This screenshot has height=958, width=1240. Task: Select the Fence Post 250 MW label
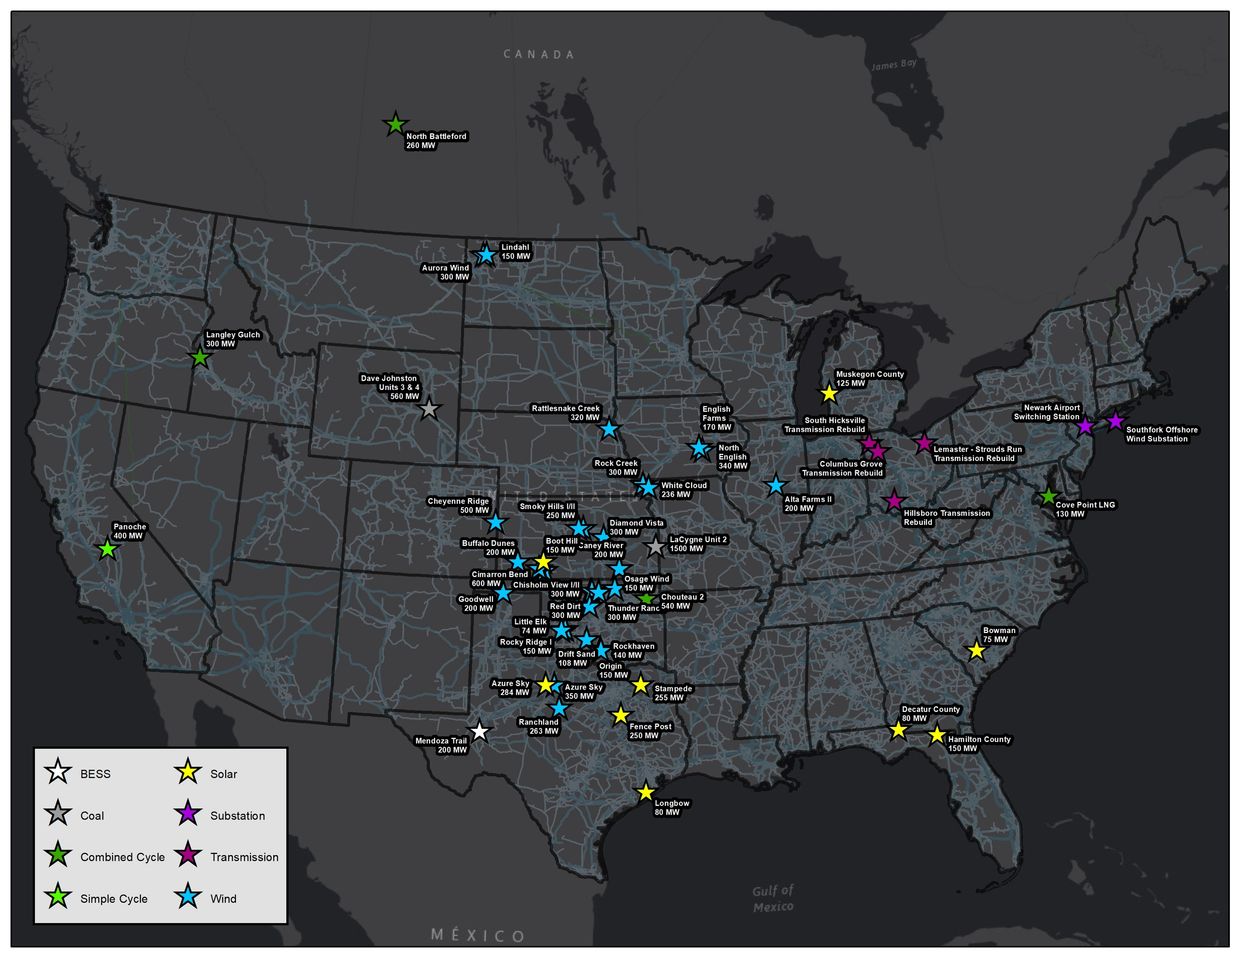pos(650,731)
